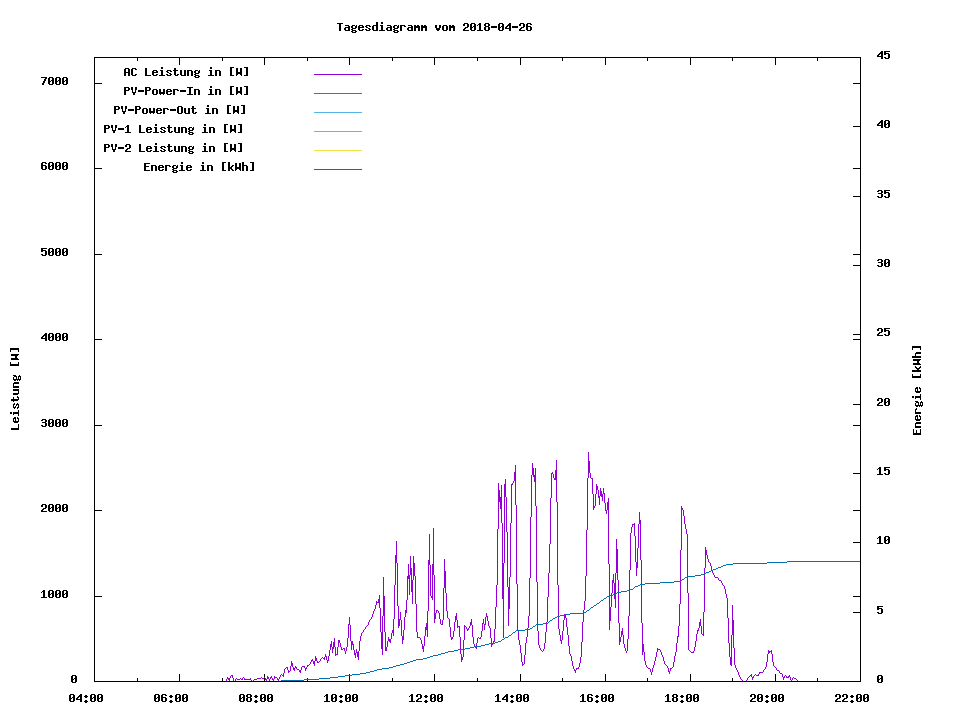This screenshot has height=720, width=960.
Task: Click the yellow PV-2 Leistung legend line
Action: point(337,150)
